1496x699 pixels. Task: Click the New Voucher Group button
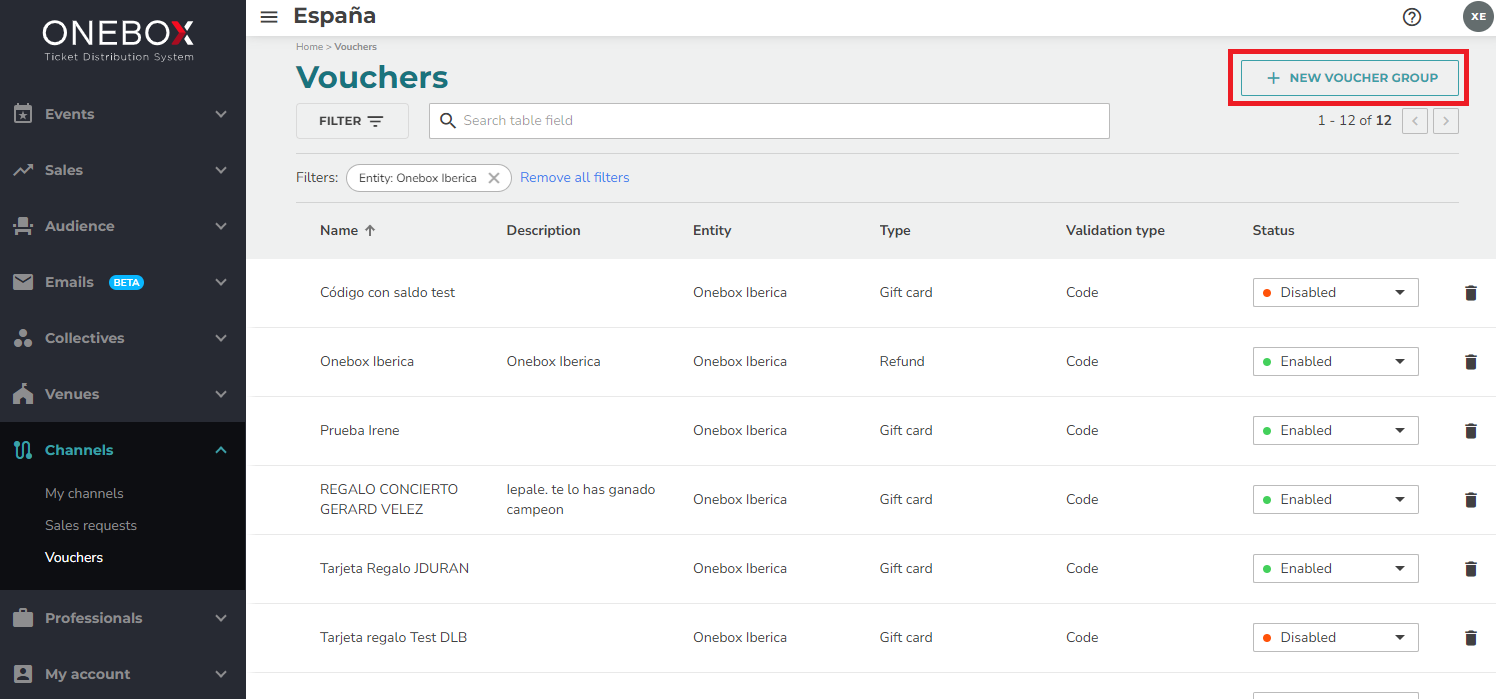pos(1350,78)
